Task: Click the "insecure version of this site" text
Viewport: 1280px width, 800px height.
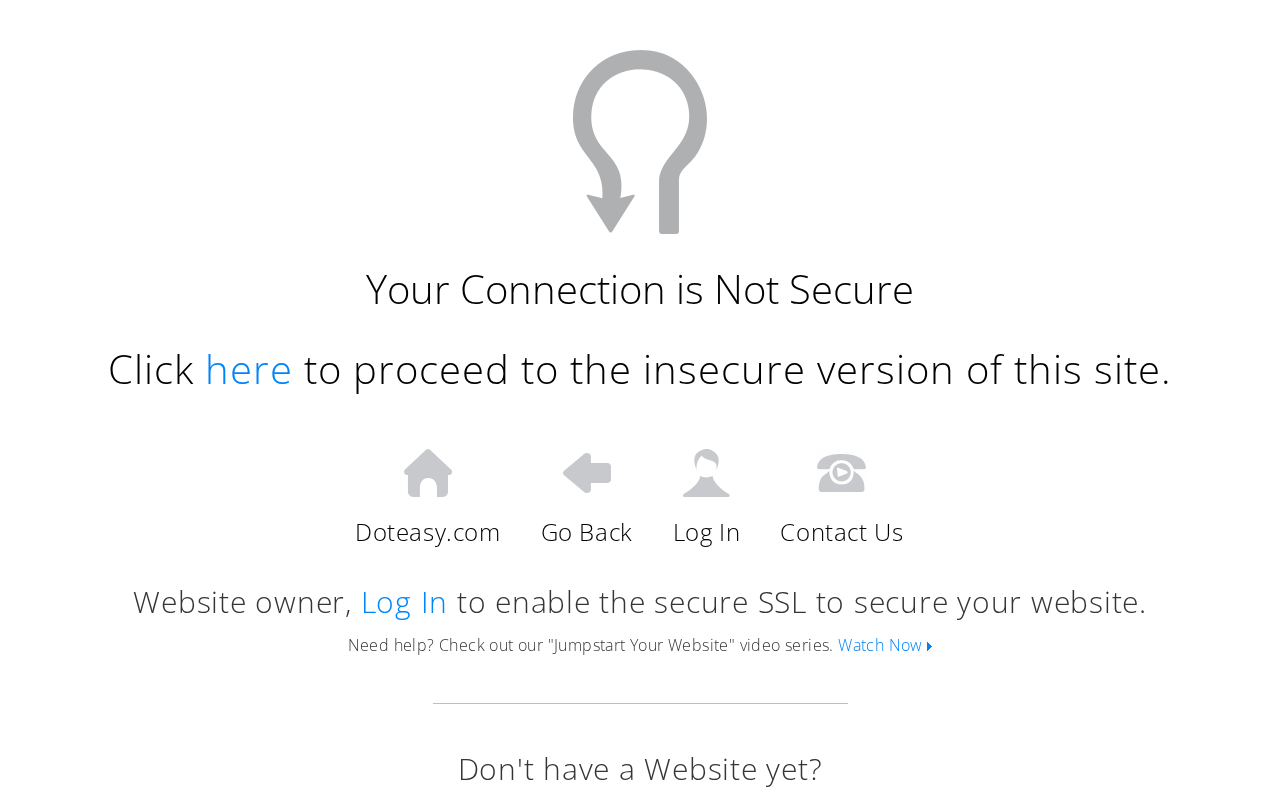Action: click(x=906, y=369)
